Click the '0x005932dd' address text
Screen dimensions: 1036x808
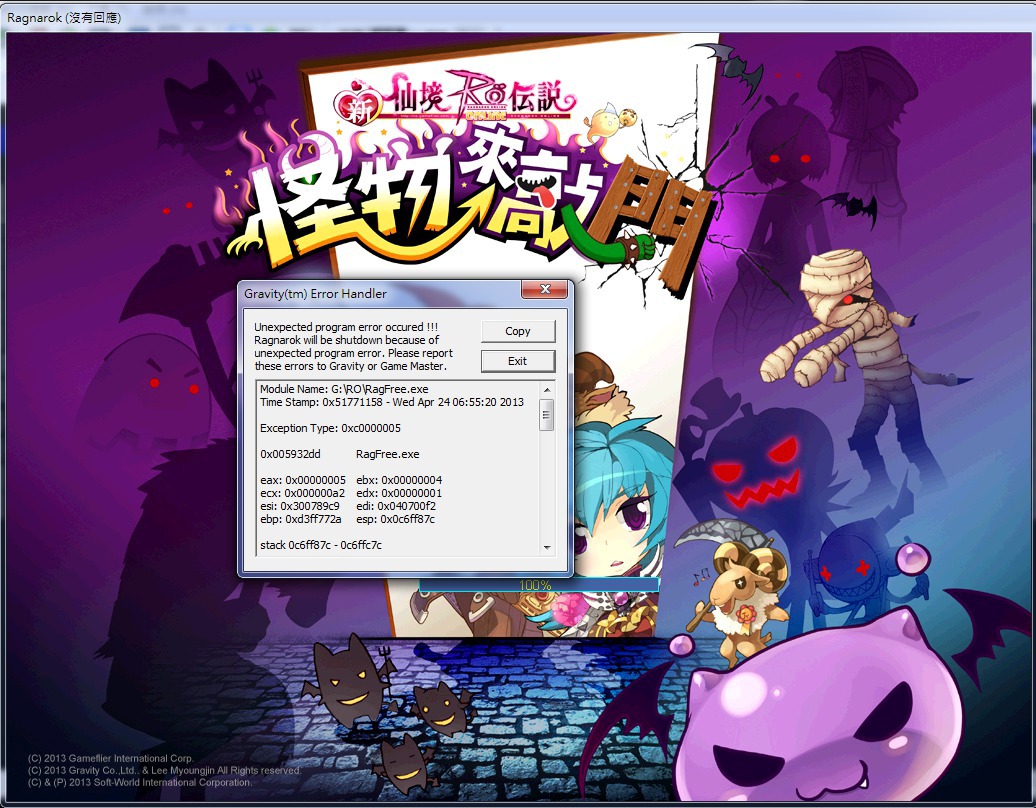290,454
